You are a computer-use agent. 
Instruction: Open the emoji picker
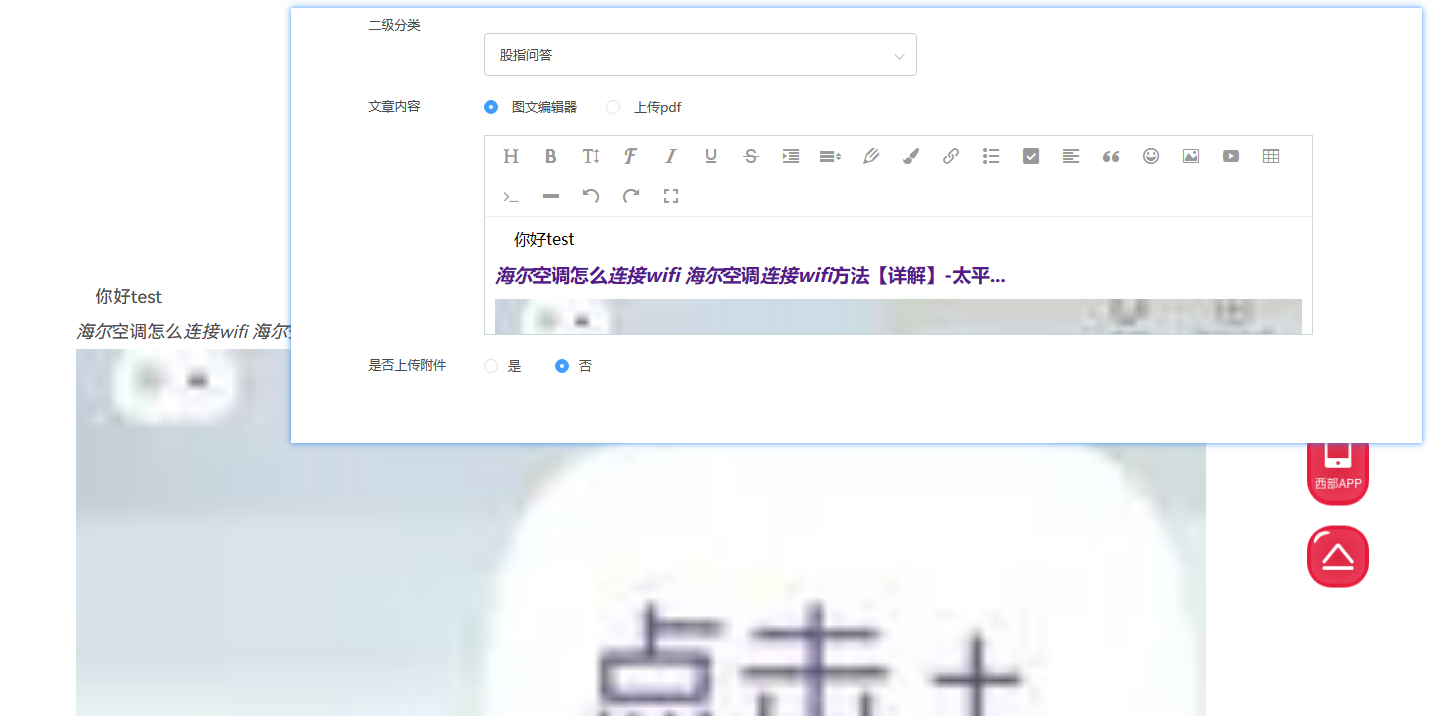click(x=1151, y=156)
